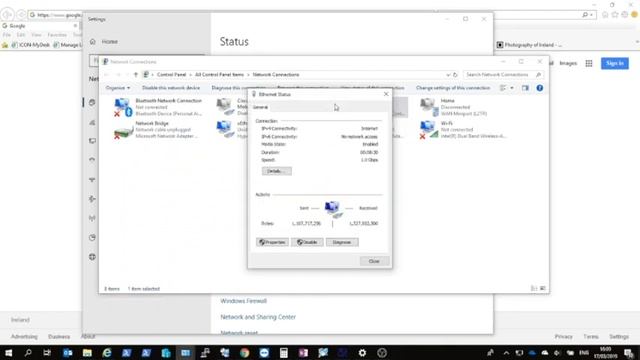Screen dimensions: 640x360
Task: Open Chrome from the taskbar
Action: (x=244, y=353)
